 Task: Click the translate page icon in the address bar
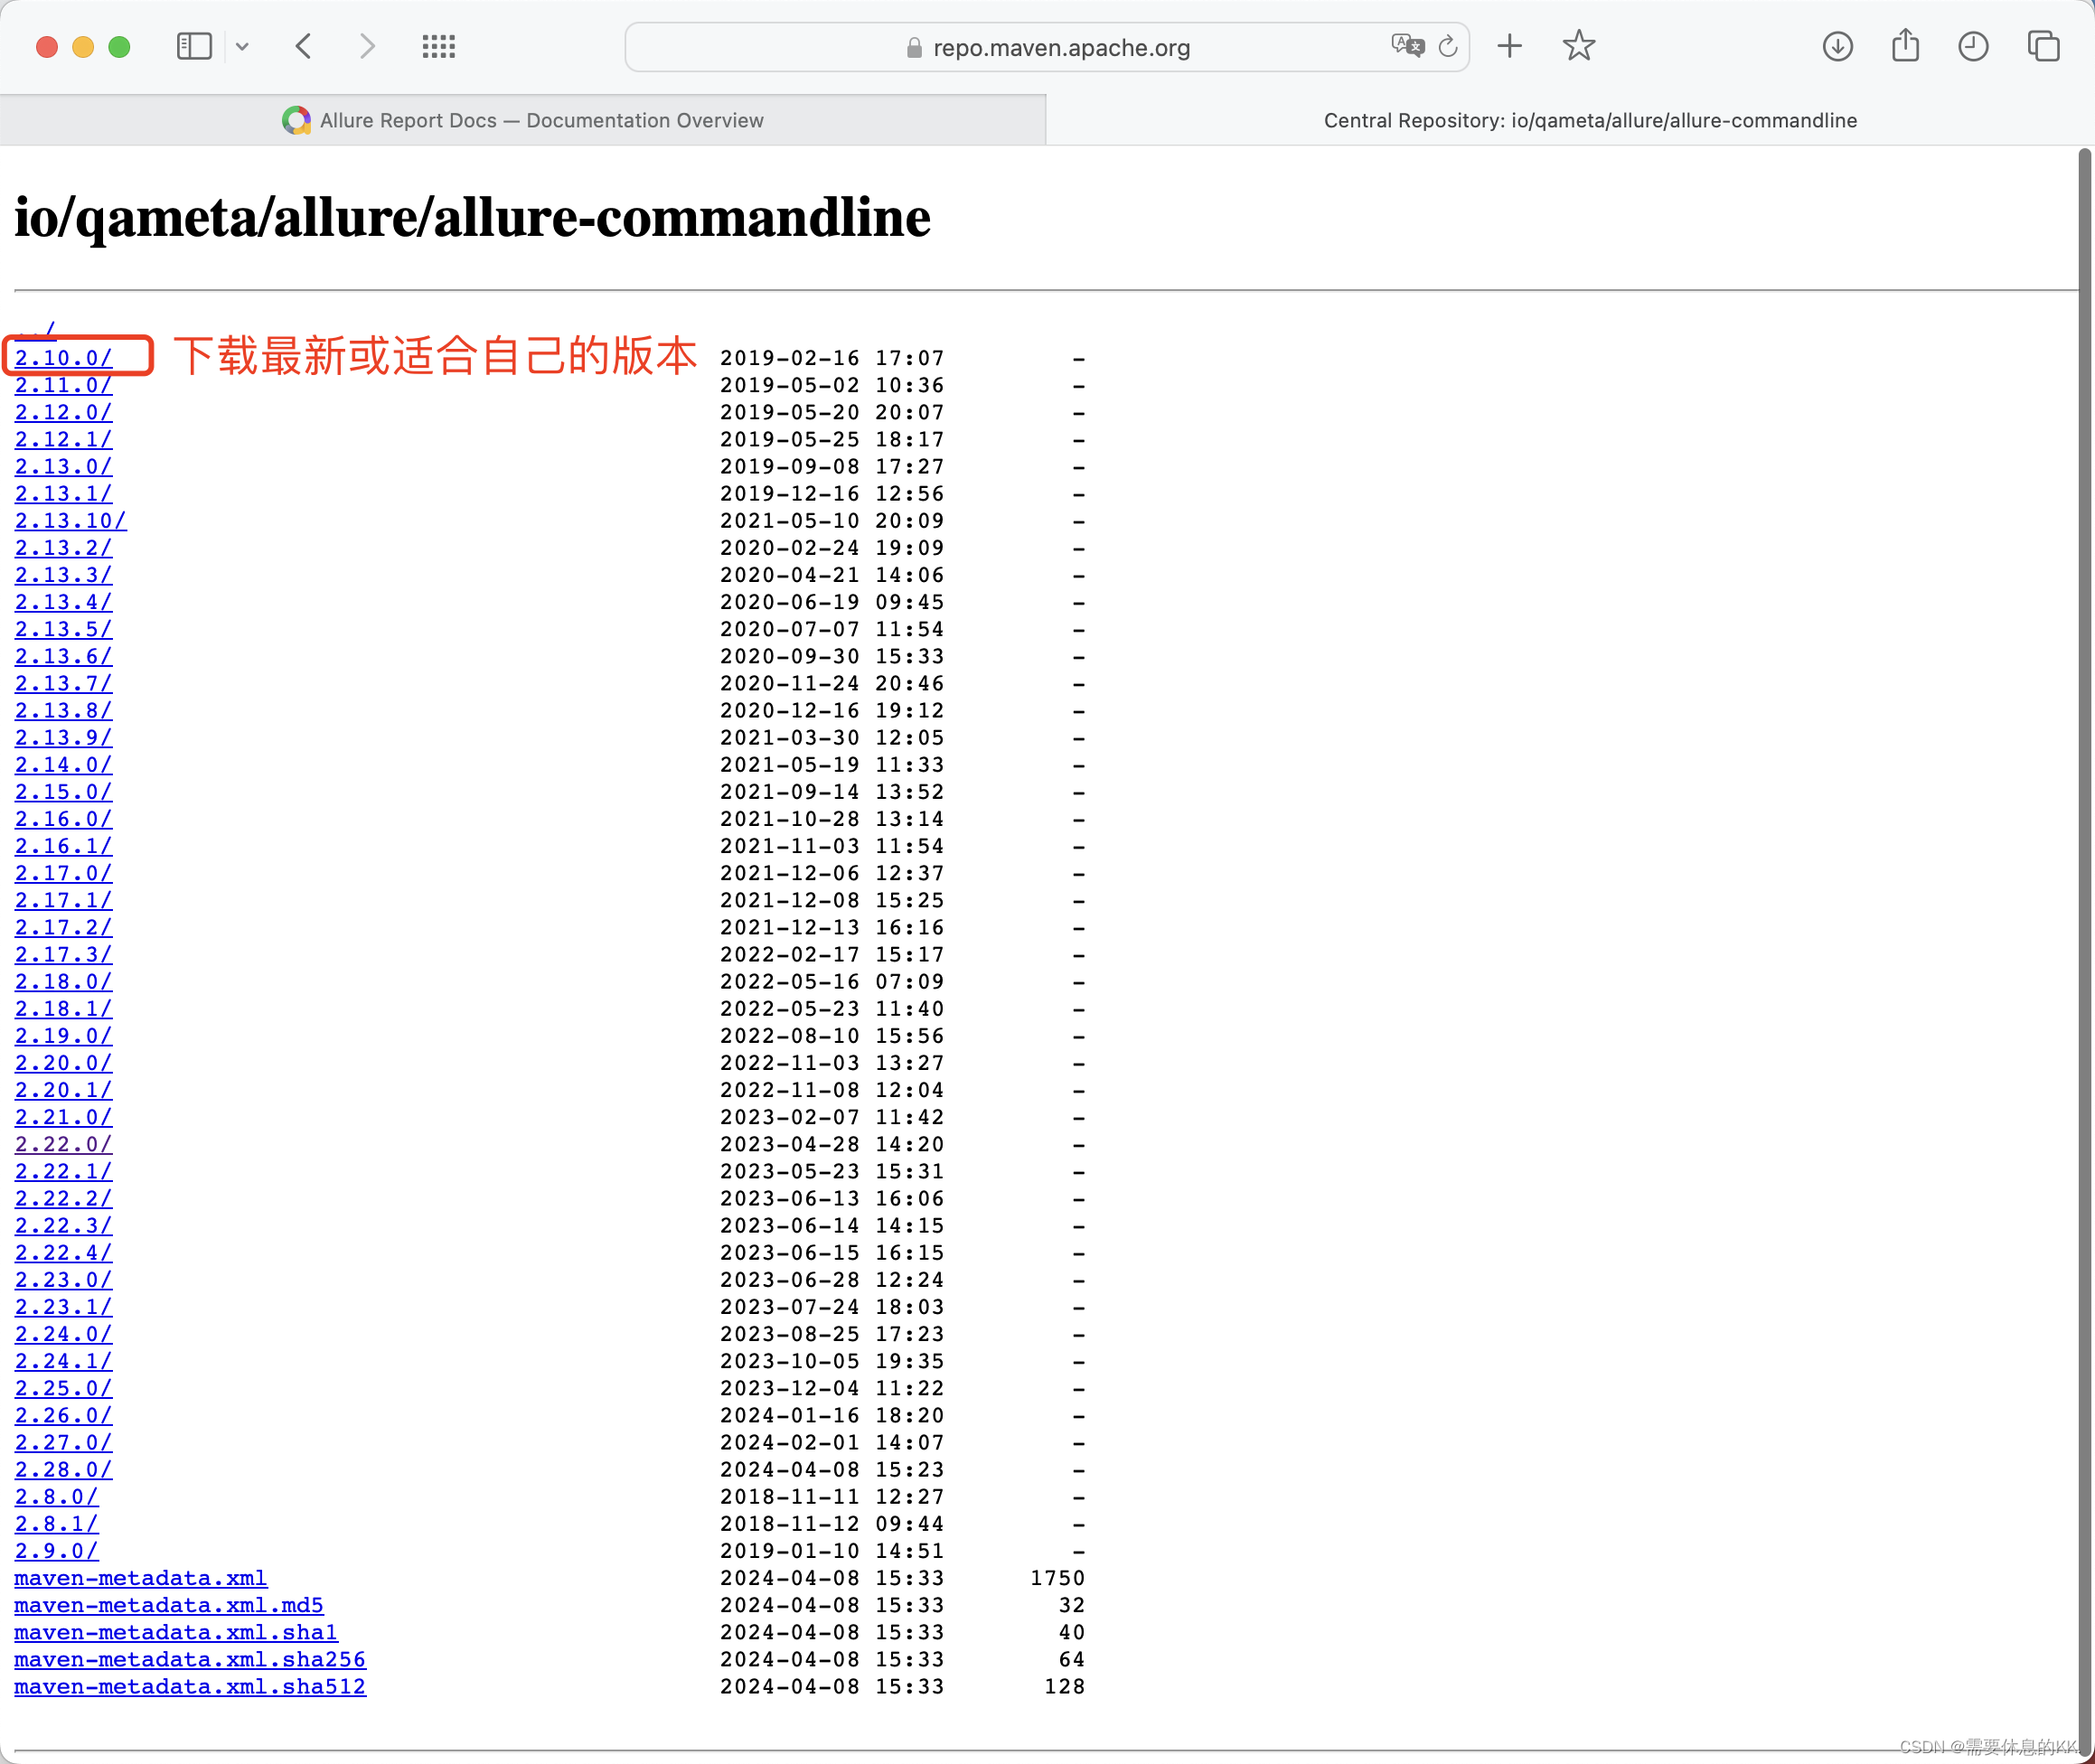tap(1406, 46)
